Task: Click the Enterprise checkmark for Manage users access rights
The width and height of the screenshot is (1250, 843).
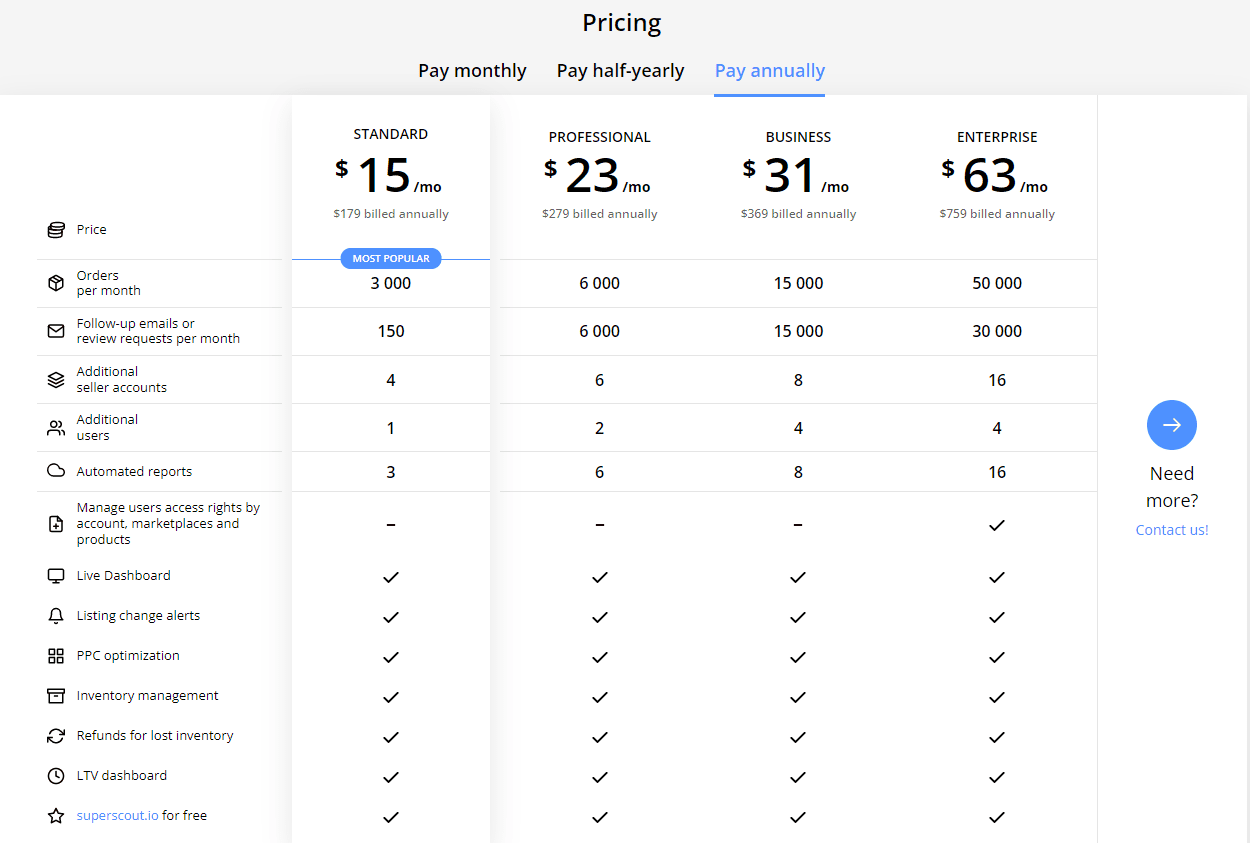Action: pos(997,525)
